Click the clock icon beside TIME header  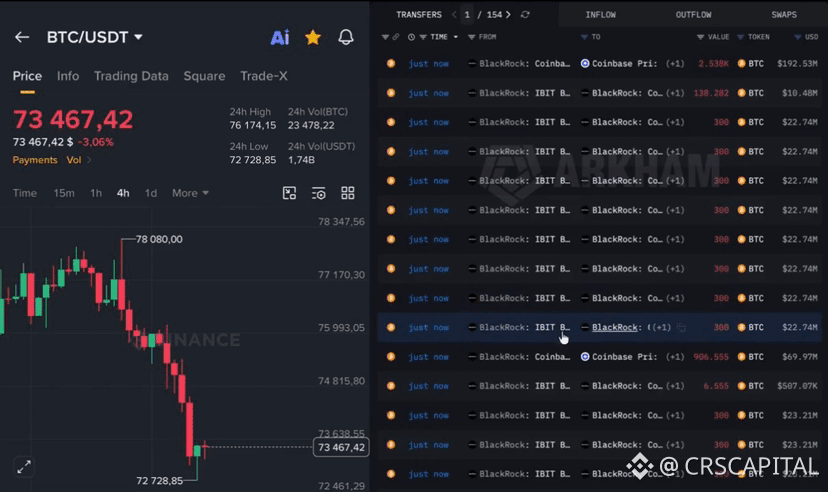point(411,37)
